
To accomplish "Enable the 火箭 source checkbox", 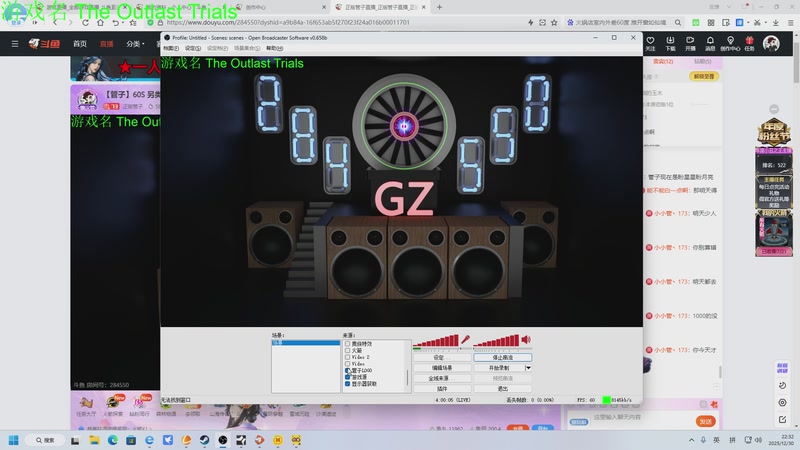I will (x=347, y=351).
